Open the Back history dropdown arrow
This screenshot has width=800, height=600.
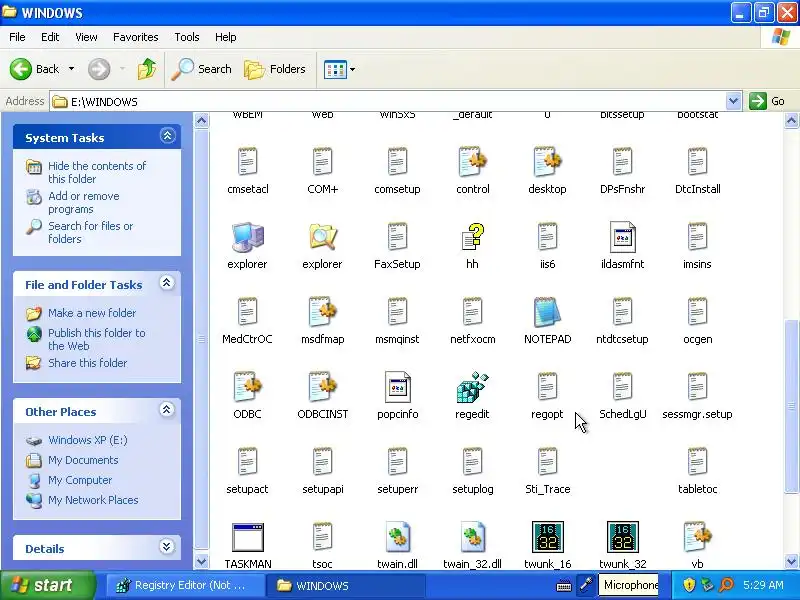[71, 69]
